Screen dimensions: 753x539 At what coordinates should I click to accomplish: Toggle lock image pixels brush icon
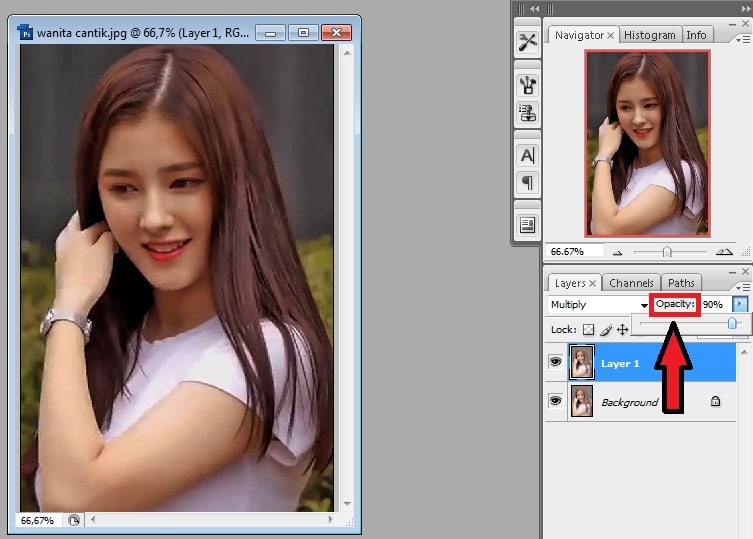pos(605,329)
